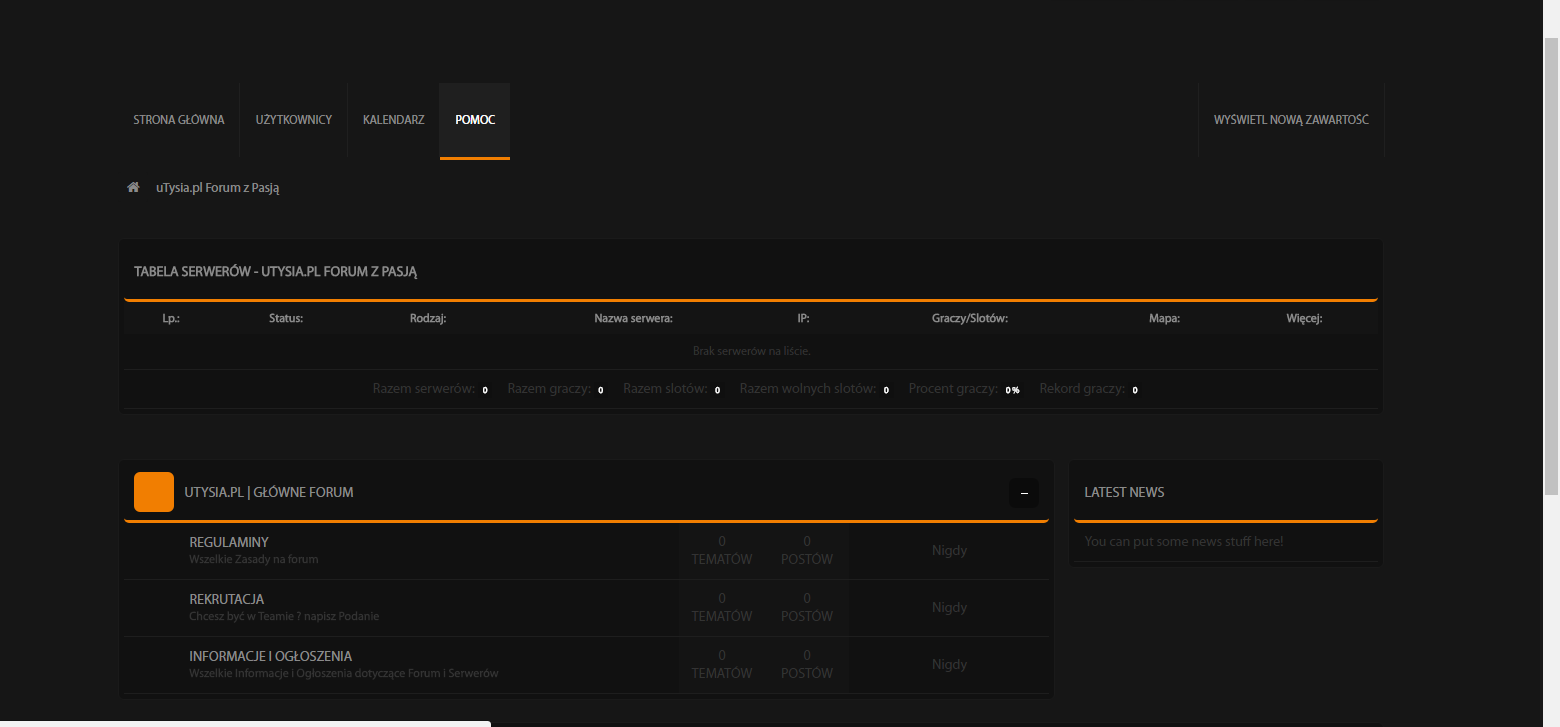
Task: Click the Mapa column header
Action: pos(1164,318)
